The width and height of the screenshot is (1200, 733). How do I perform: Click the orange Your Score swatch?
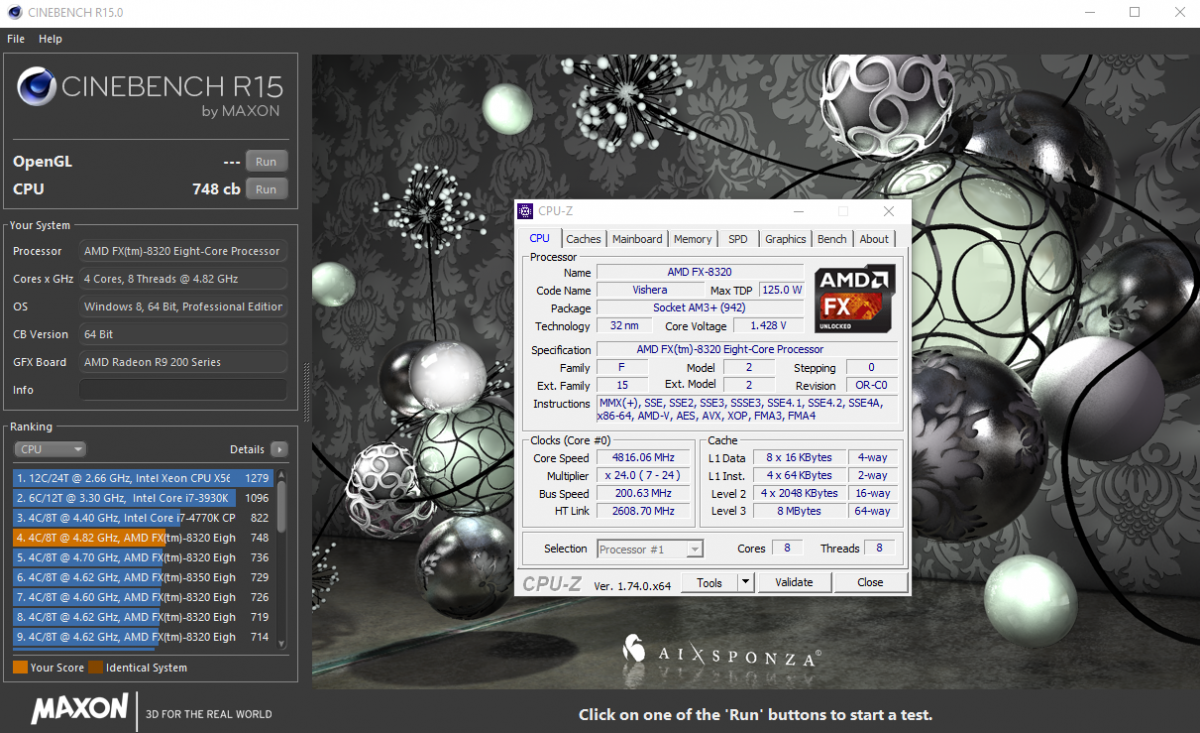point(20,667)
